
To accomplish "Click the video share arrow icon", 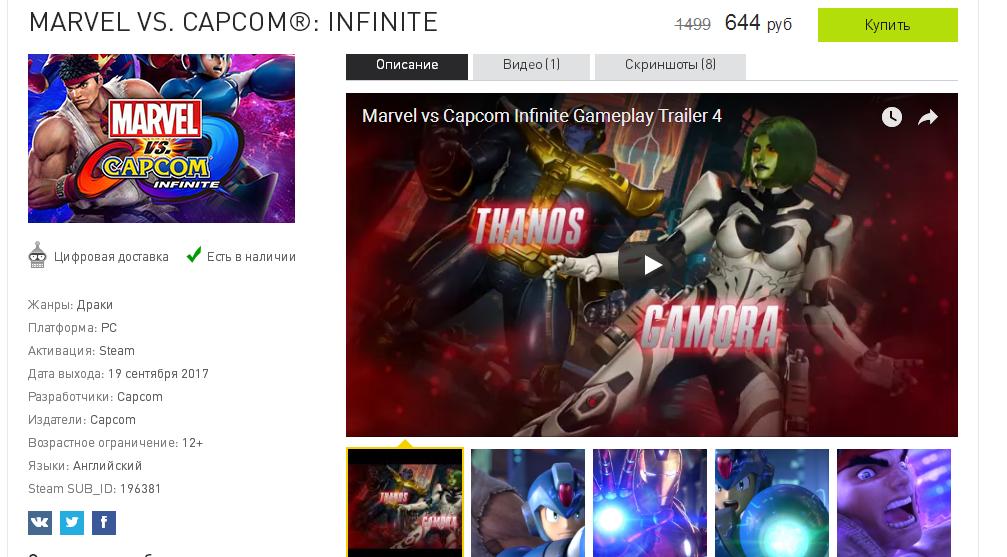I will click(x=928, y=117).
